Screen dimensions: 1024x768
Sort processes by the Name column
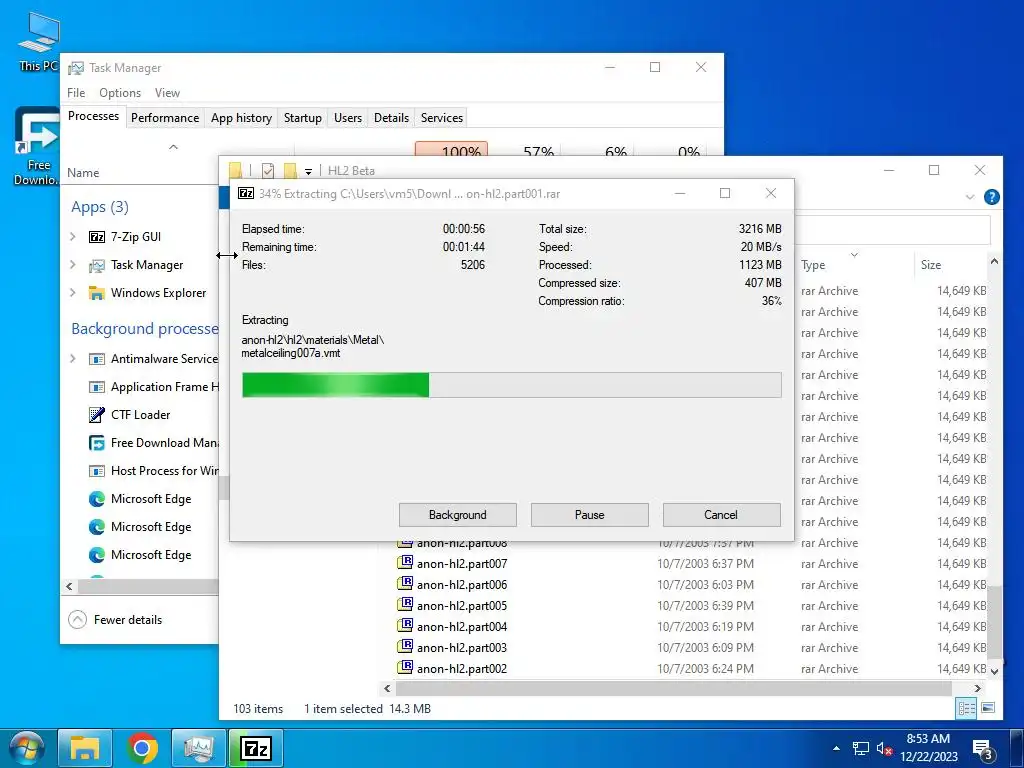(83, 172)
